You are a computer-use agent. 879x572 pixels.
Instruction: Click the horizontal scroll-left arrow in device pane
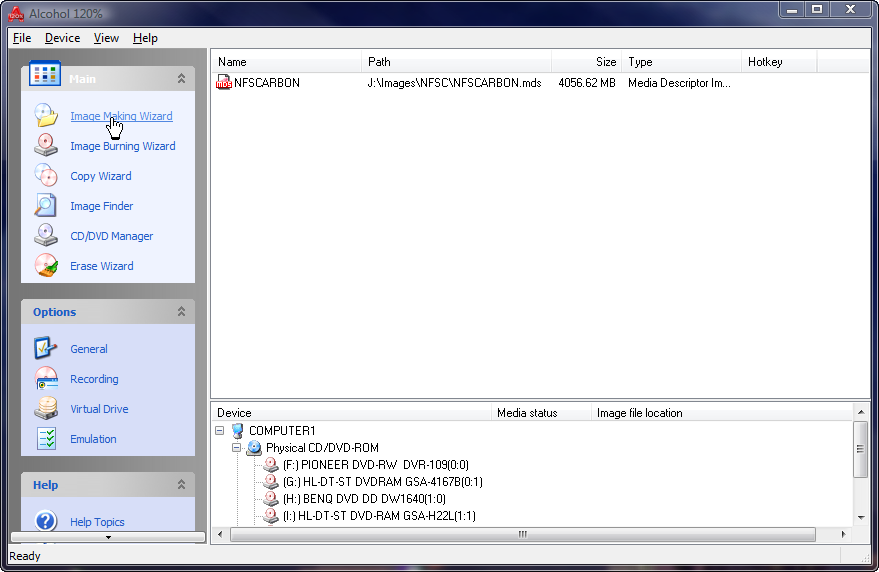click(x=220, y=534)
